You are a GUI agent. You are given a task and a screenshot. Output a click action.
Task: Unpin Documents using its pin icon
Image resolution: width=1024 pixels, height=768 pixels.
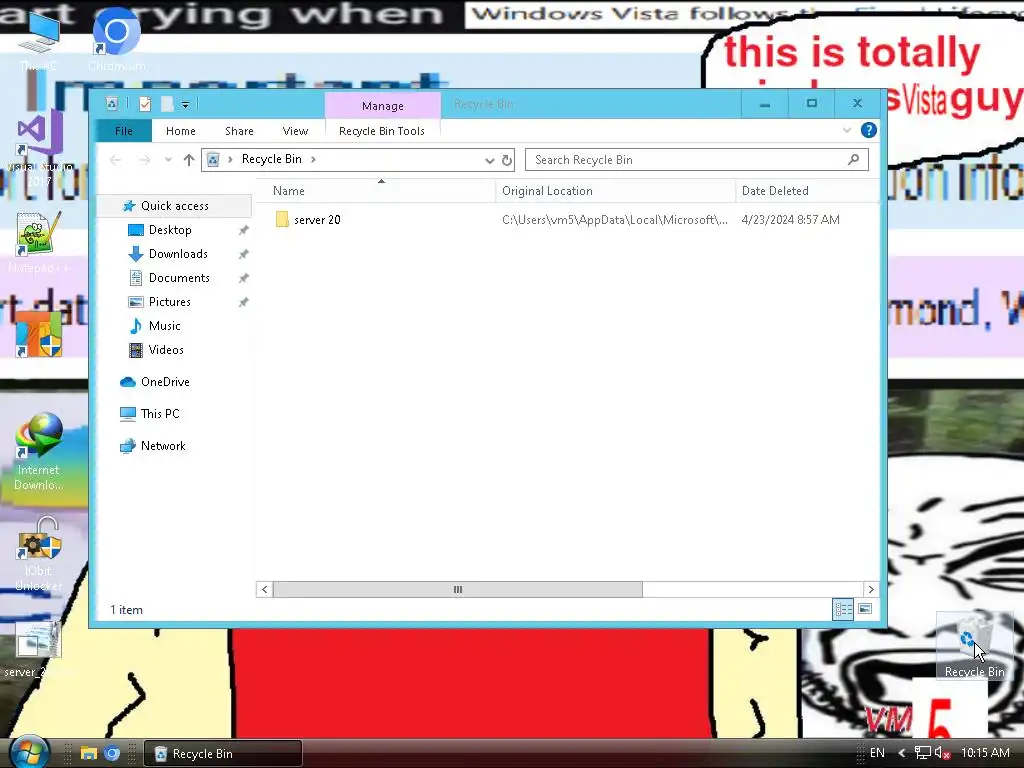pos(243,278)
